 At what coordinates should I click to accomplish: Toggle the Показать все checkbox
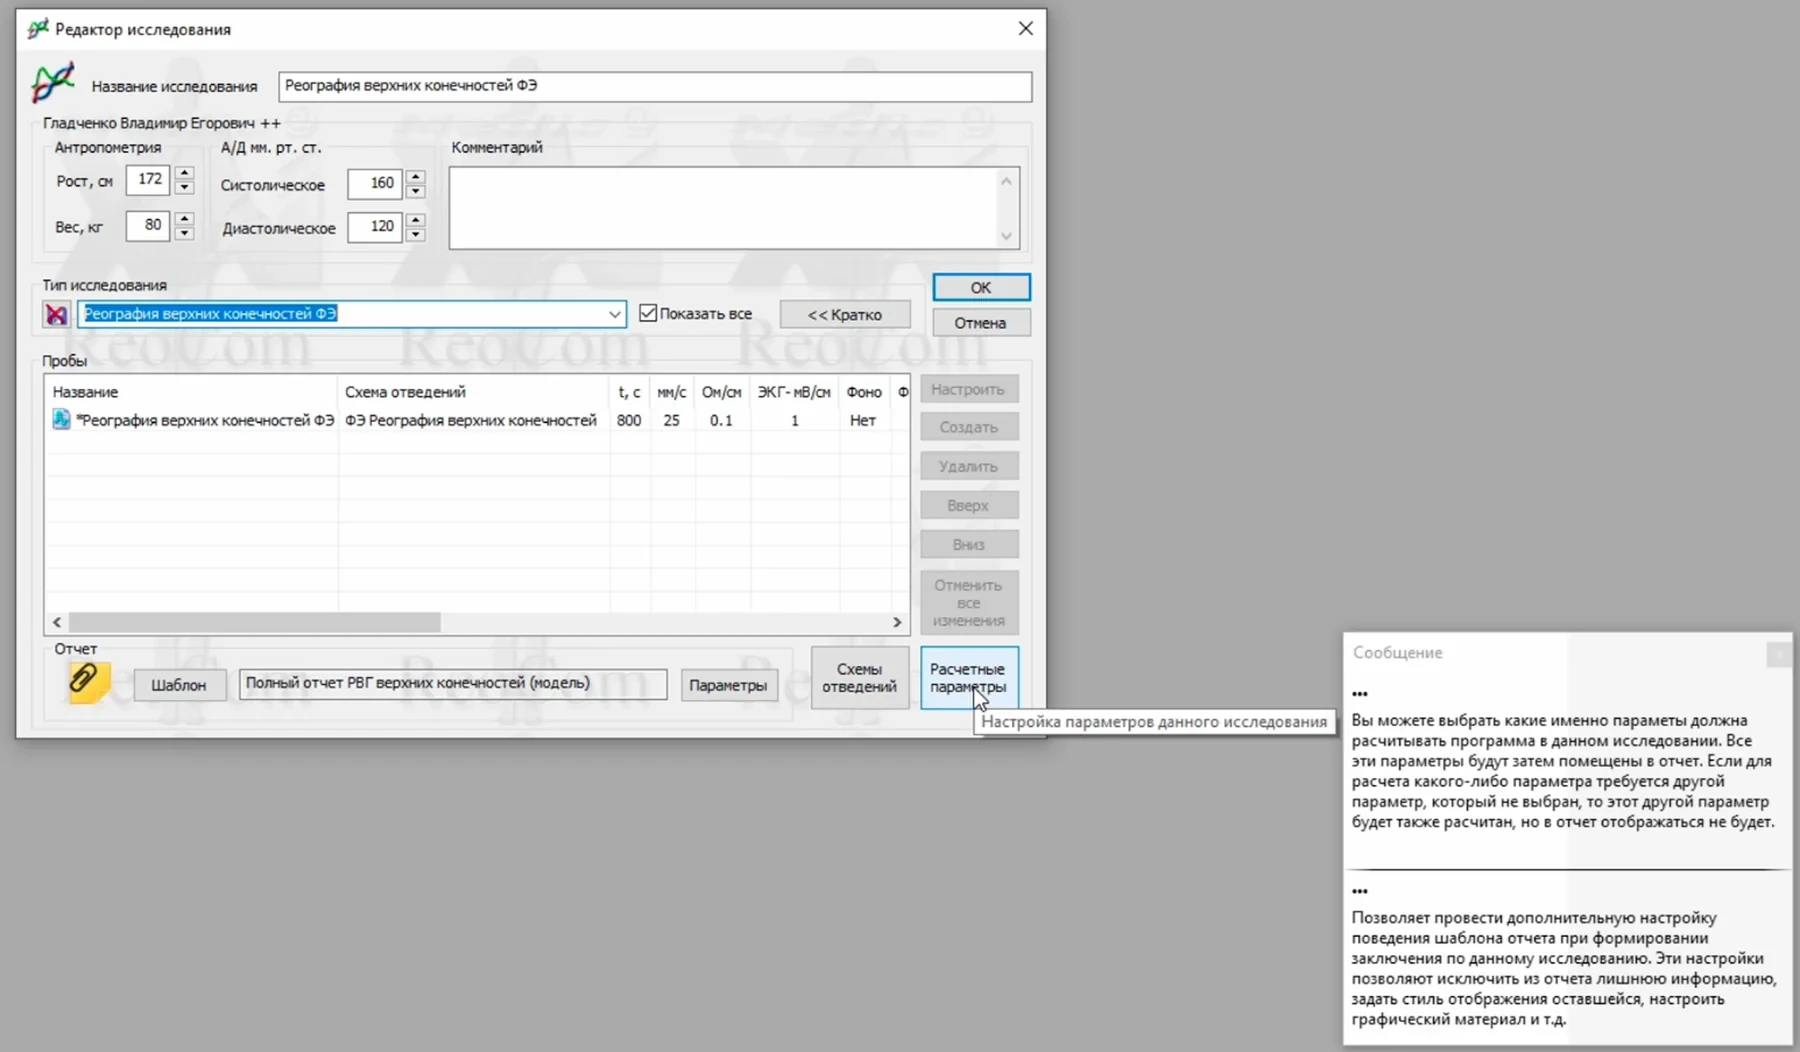[x=648, y=313]
